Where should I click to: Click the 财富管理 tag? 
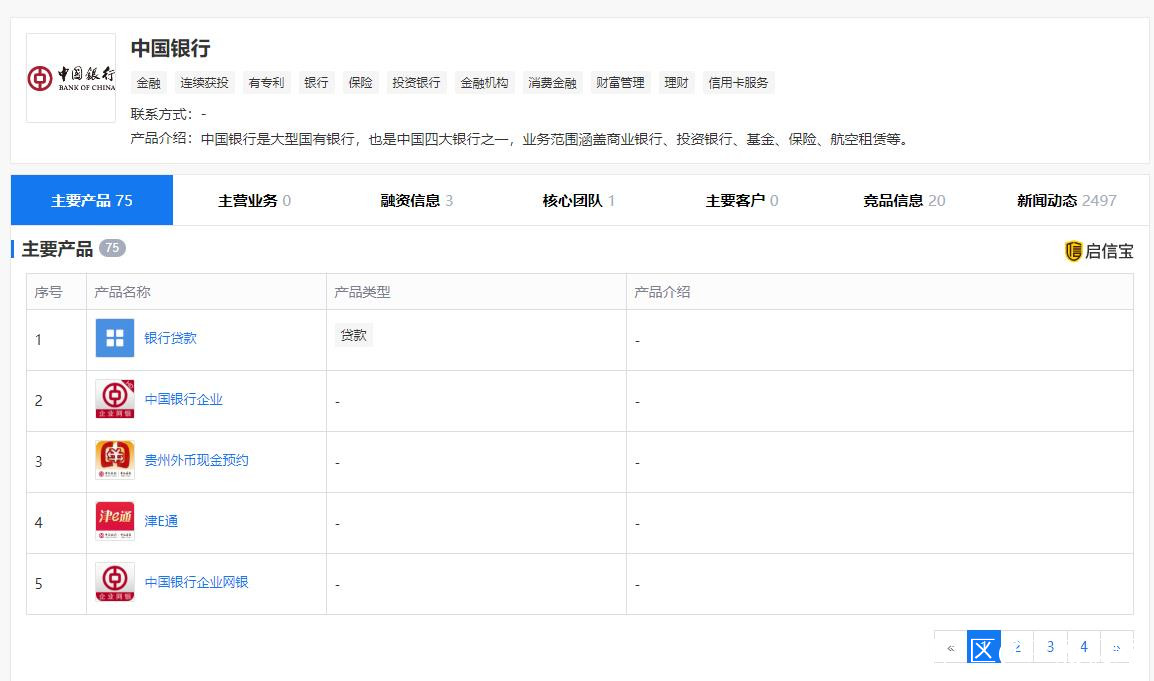(620, 82)
